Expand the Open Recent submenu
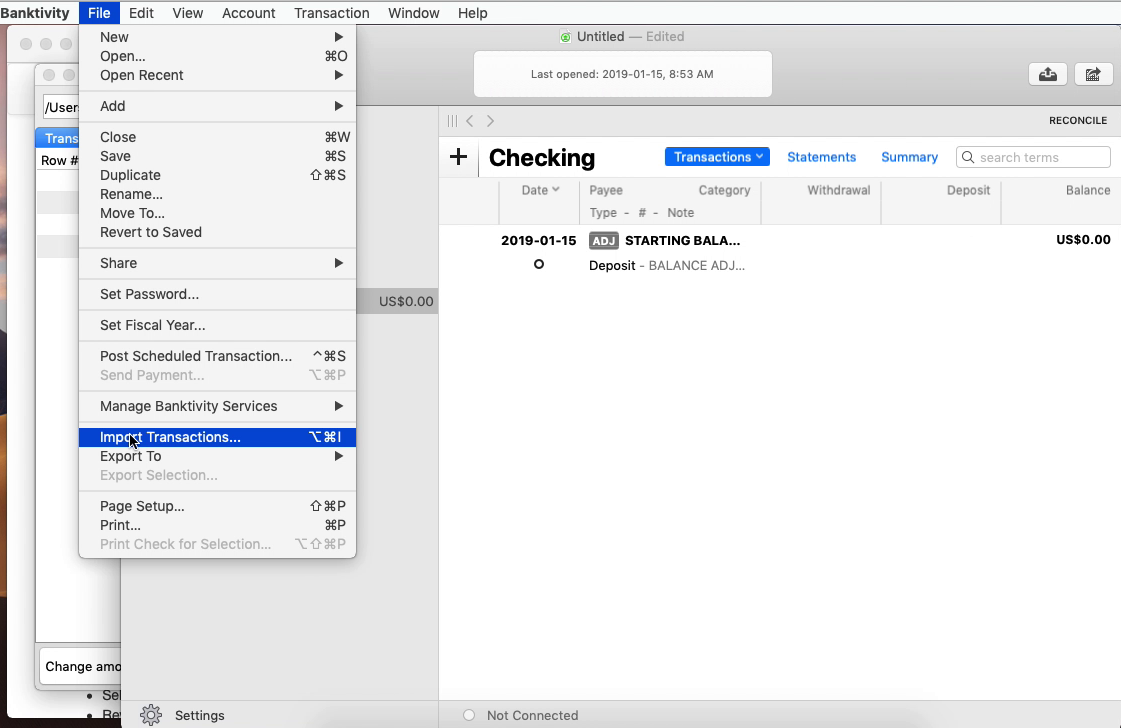The height and width of the screenshot is (728, 1121). (x=217, y=75)
